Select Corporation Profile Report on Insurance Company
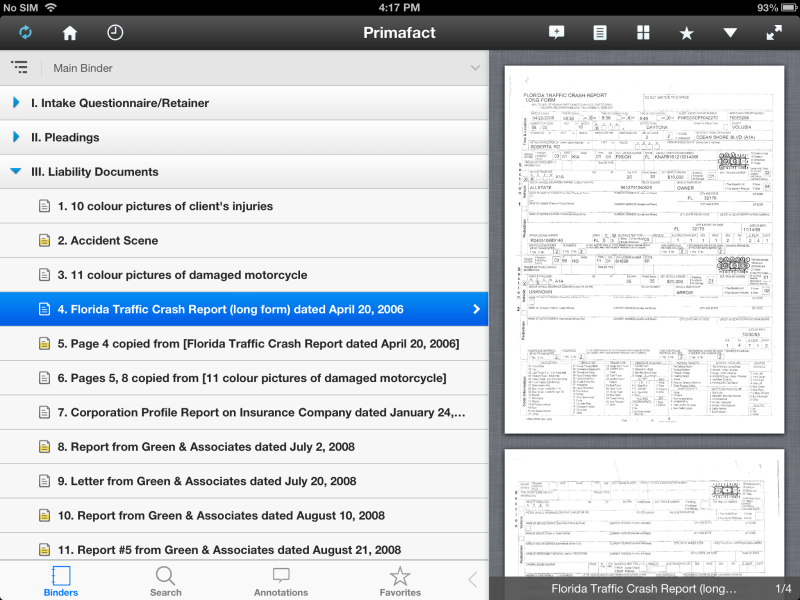 pyautogui.click(x=244, y=412)
